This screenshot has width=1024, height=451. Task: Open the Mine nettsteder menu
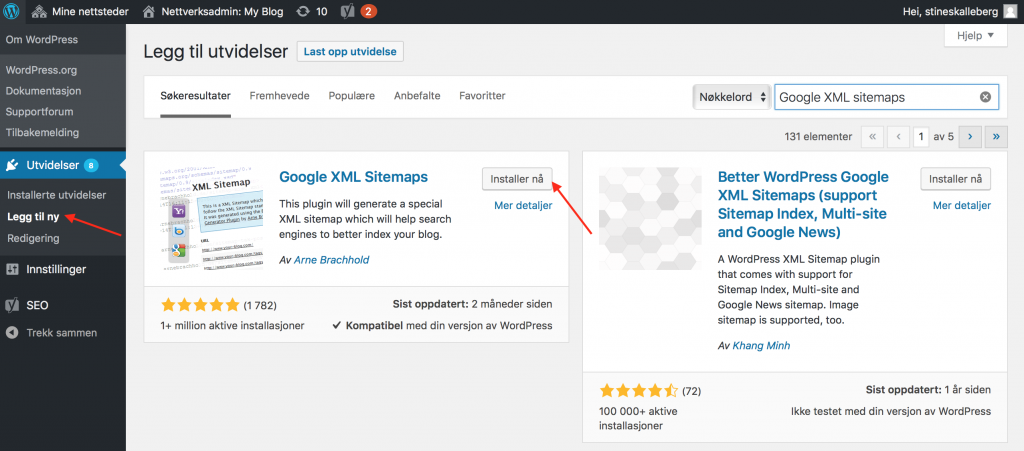[x=80, y=11]
